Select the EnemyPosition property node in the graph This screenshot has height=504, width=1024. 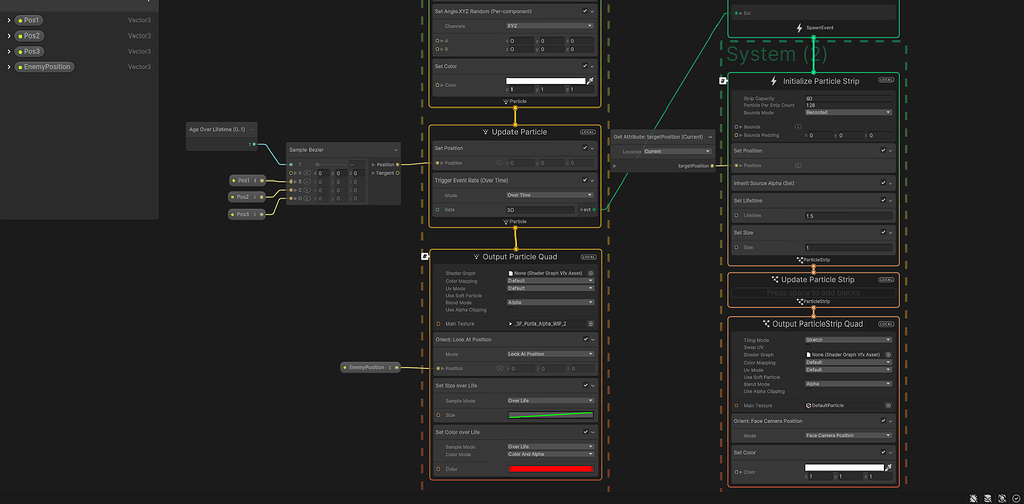(370, 368)
